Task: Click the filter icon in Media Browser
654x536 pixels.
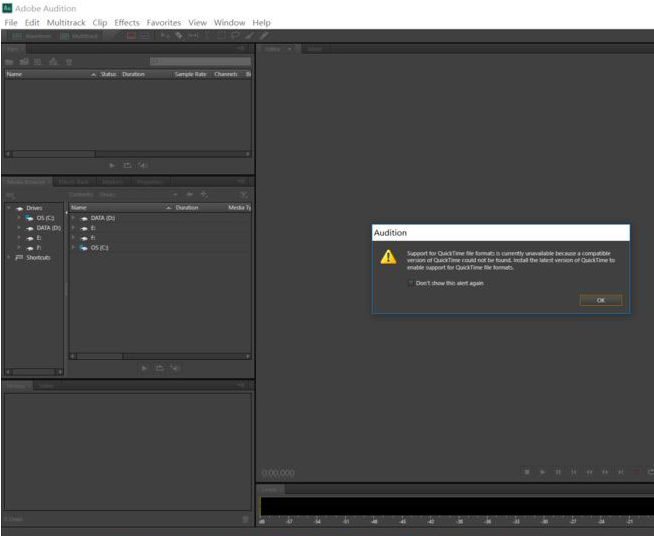Action: click(244, 194)
